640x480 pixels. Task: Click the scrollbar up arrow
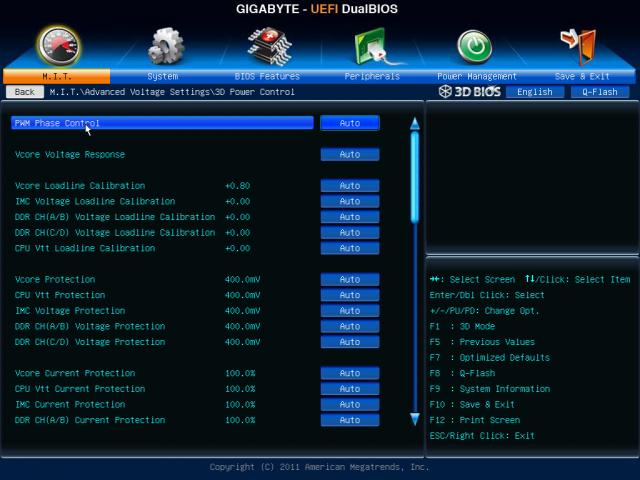(x=415, y=124)
